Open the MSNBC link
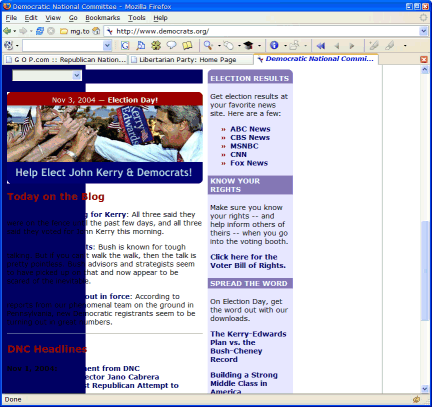 coord(244,146)
